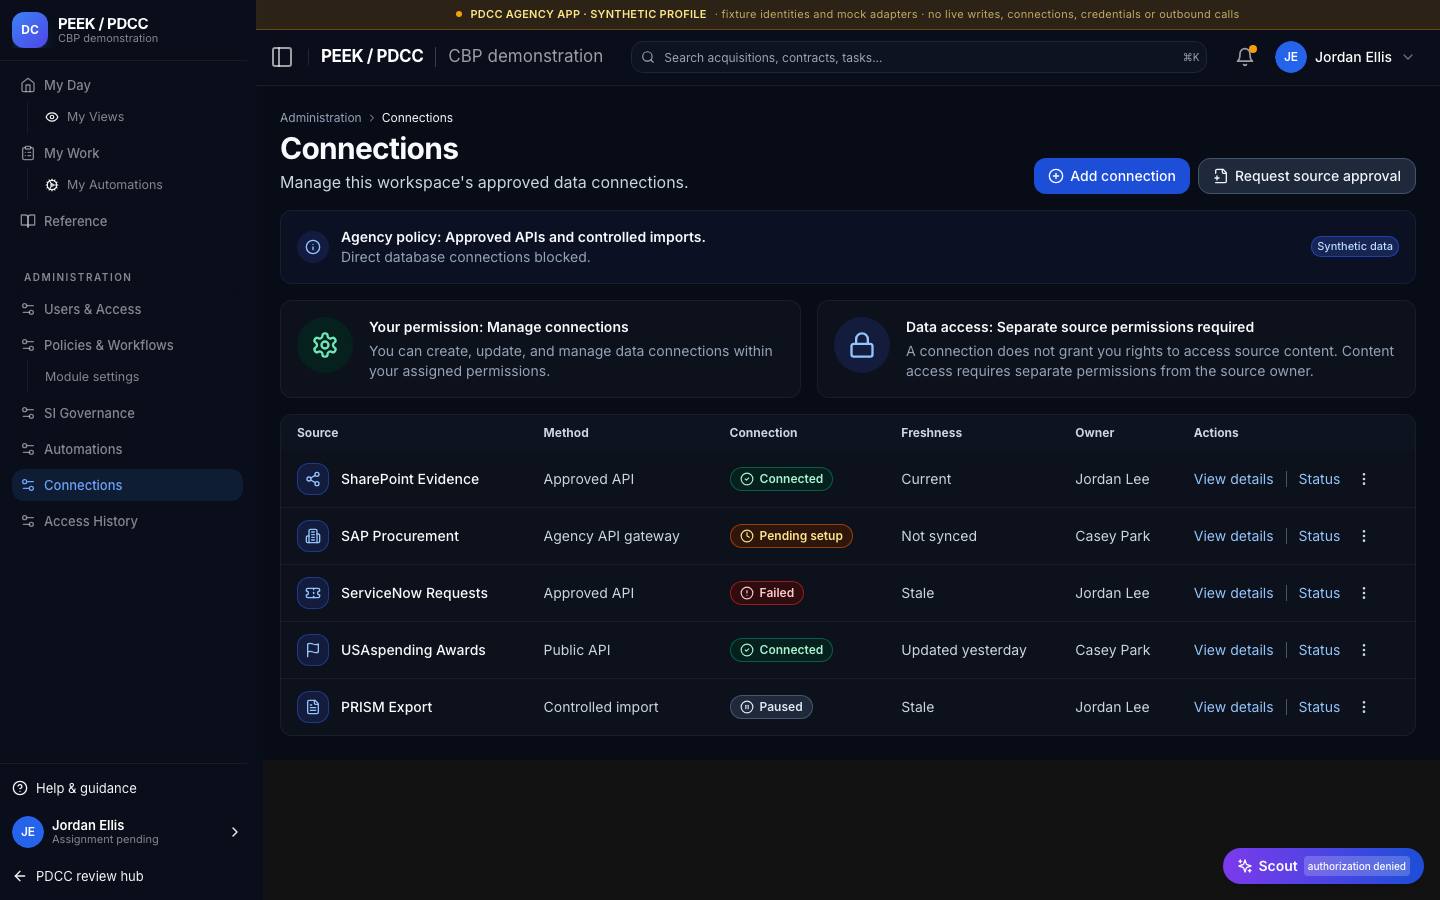Expand Jordan Ellis profile chevron in sidebar
Screen dimensions: 1440x900
pos(235,832)
